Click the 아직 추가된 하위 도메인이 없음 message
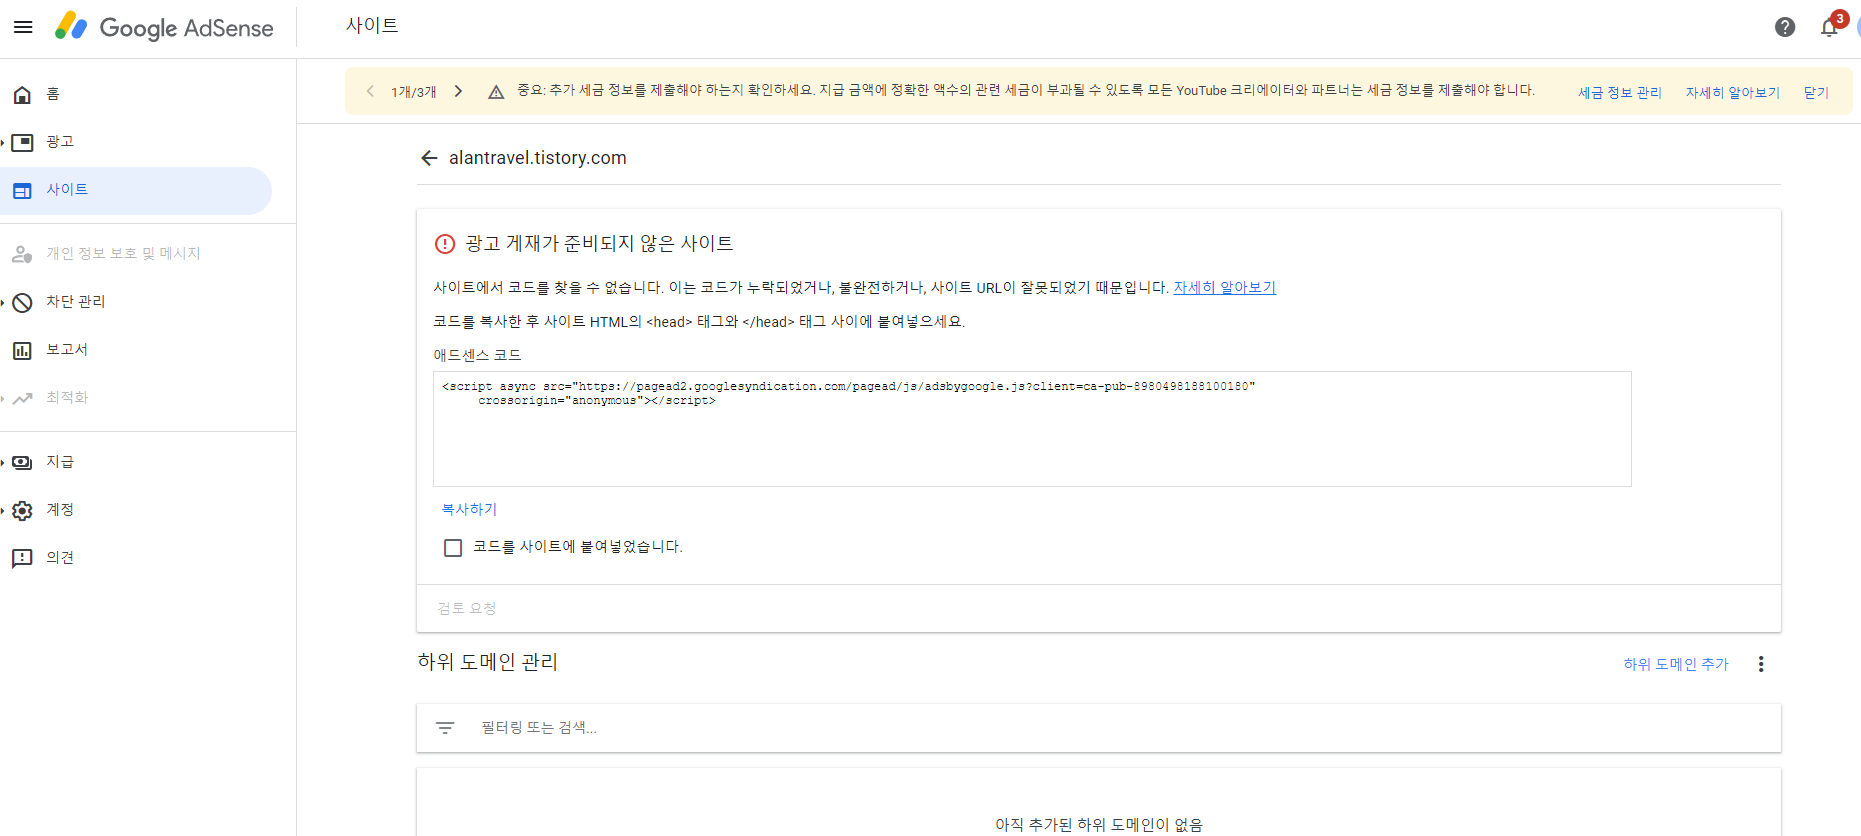This screenshot has height=836, width=1861. pyautogui.click(x=1099, y=825)
